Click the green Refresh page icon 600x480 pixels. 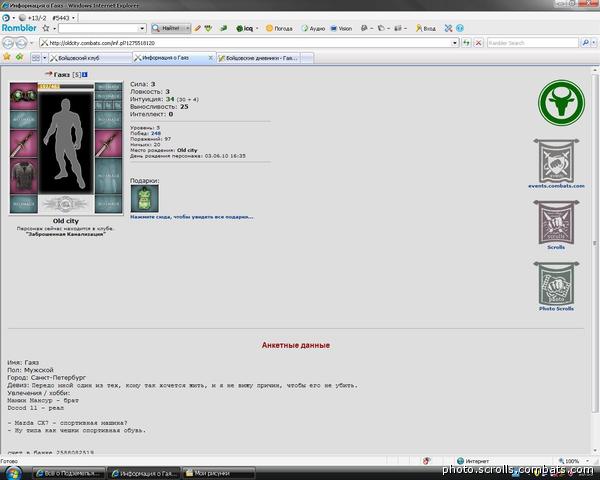[x=466, y=43]
